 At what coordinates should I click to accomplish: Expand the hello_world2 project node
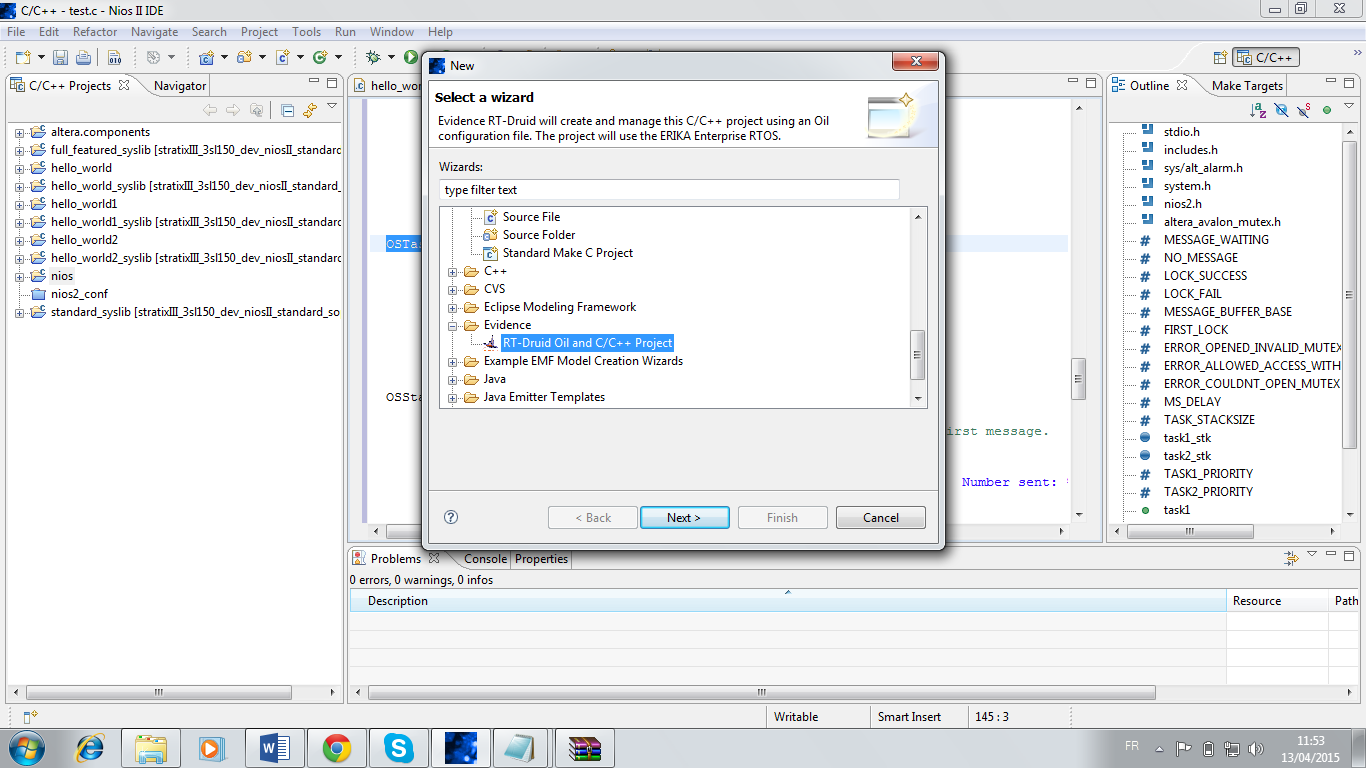point(19,240)
